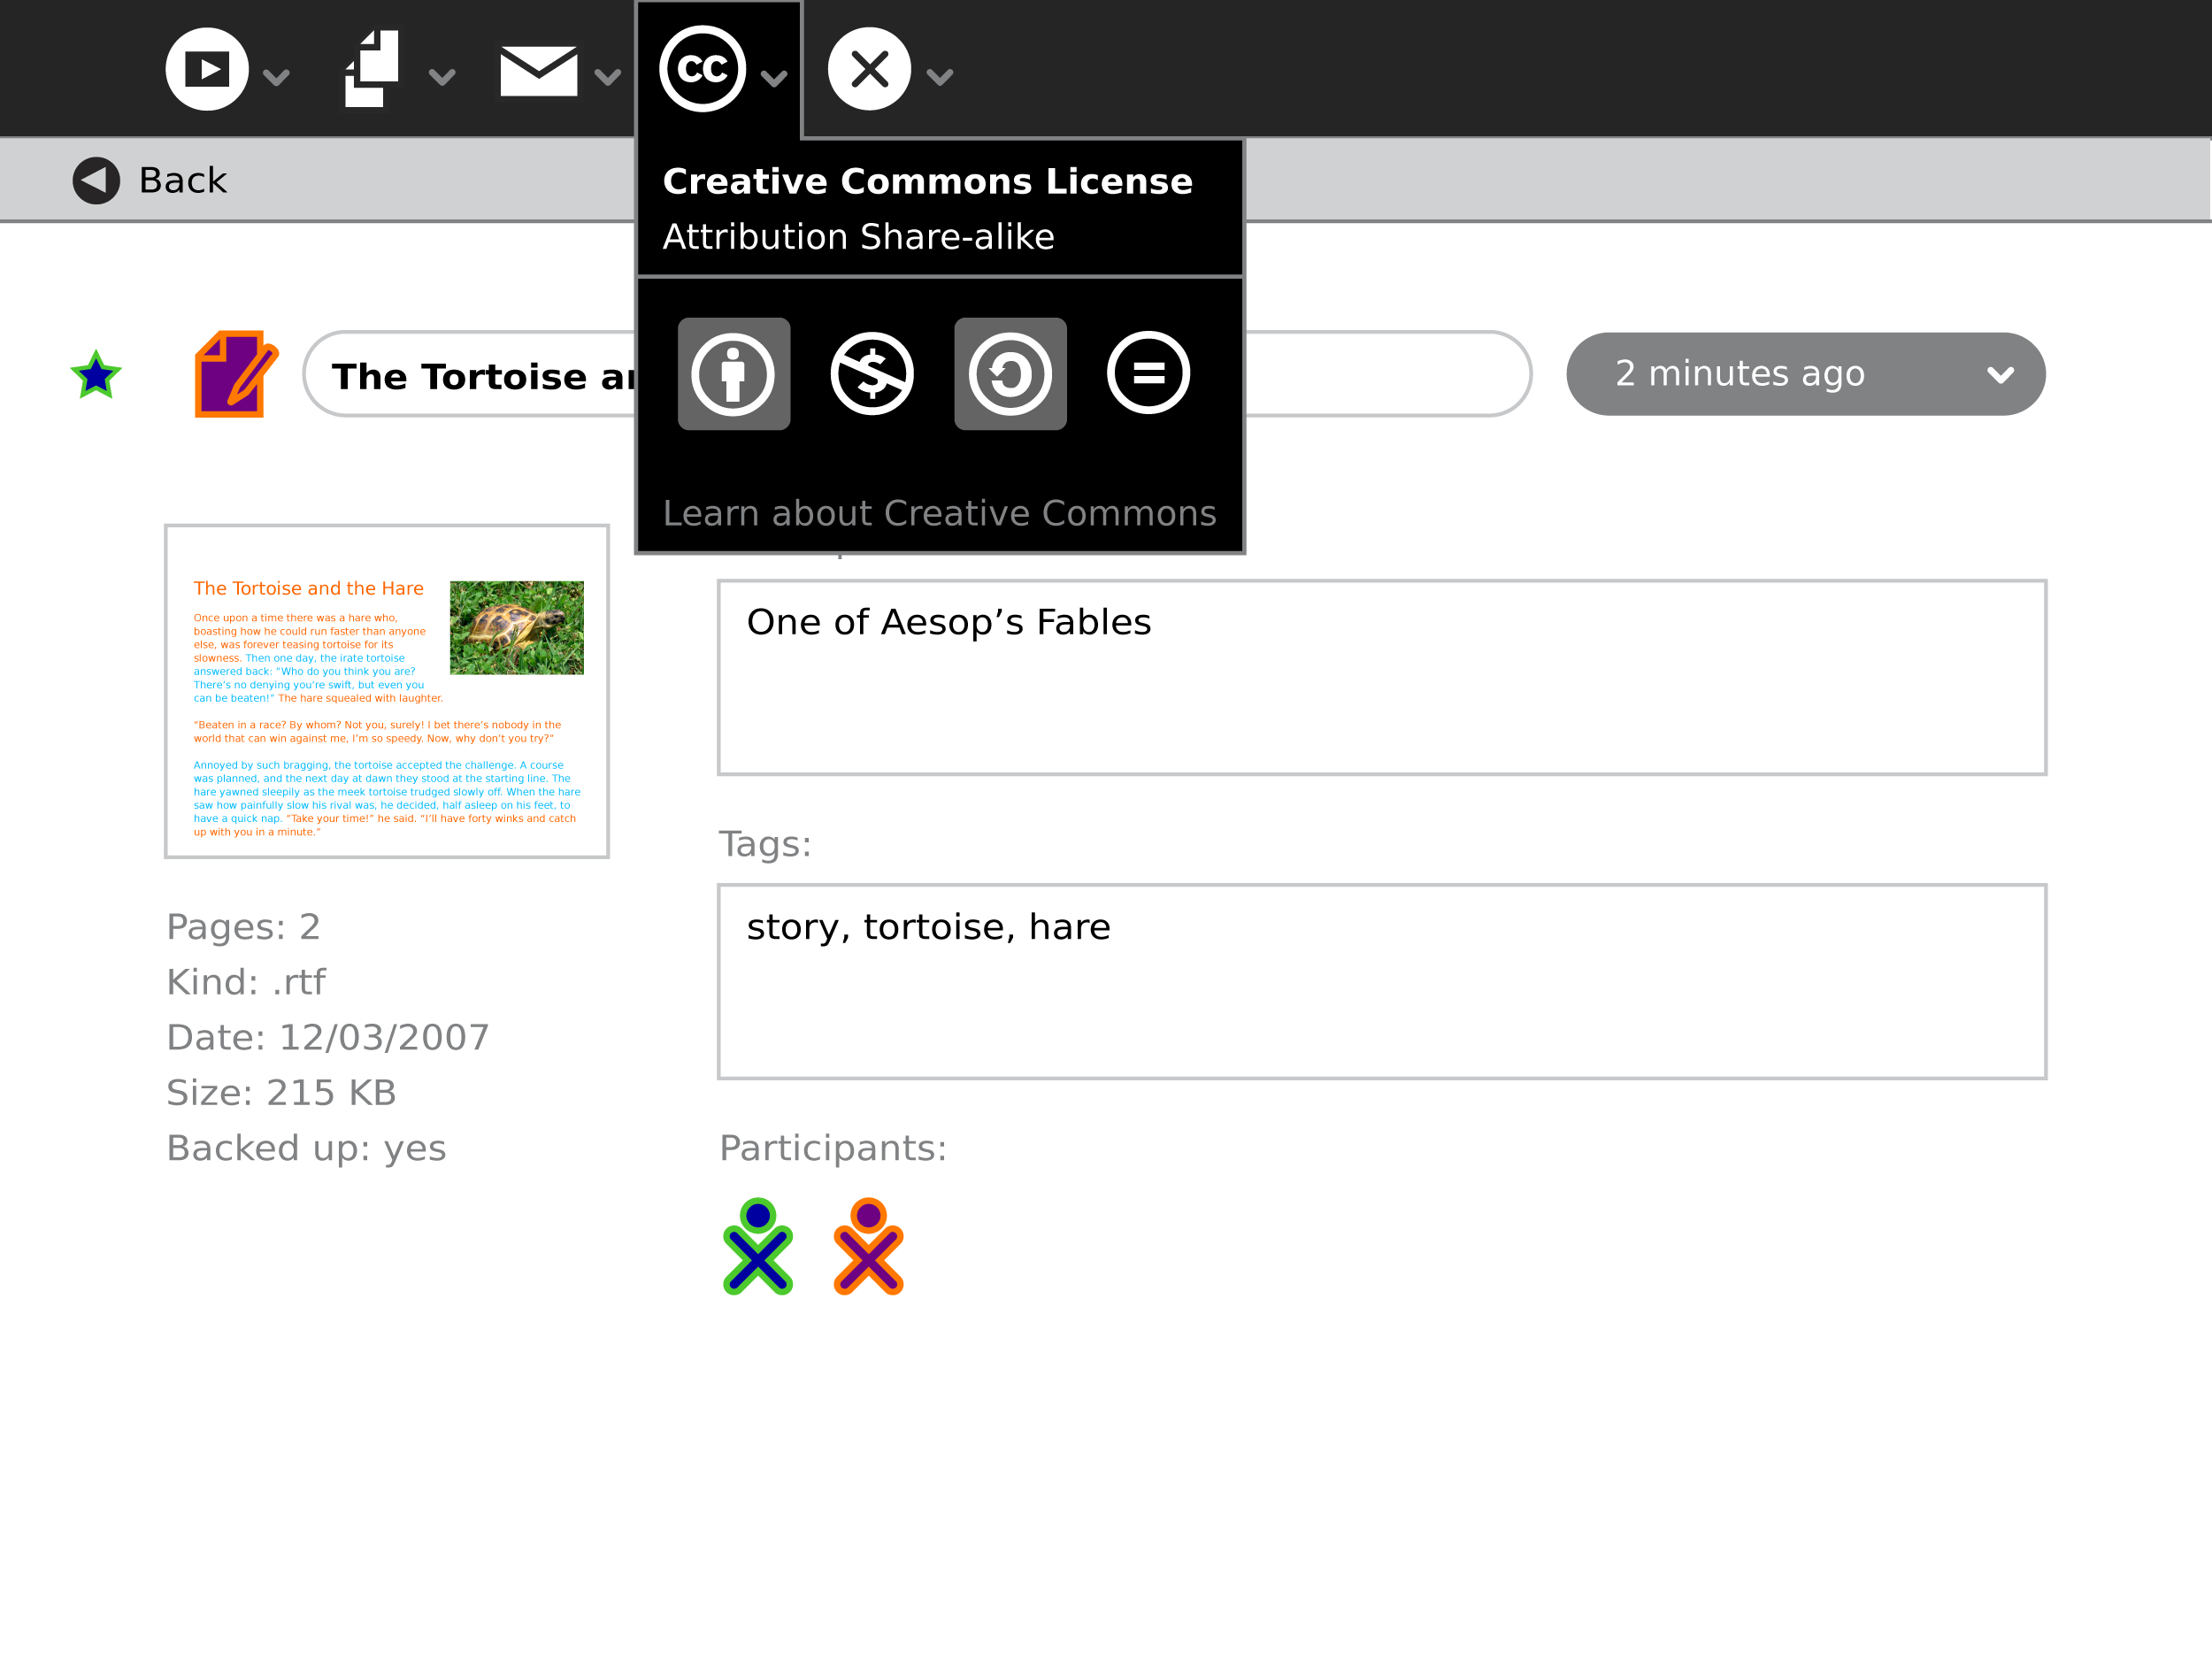Viewport: 2212px width, 1659px height.
Task: Open the '2 minutes ago' dropdown
Action: 1805,374
